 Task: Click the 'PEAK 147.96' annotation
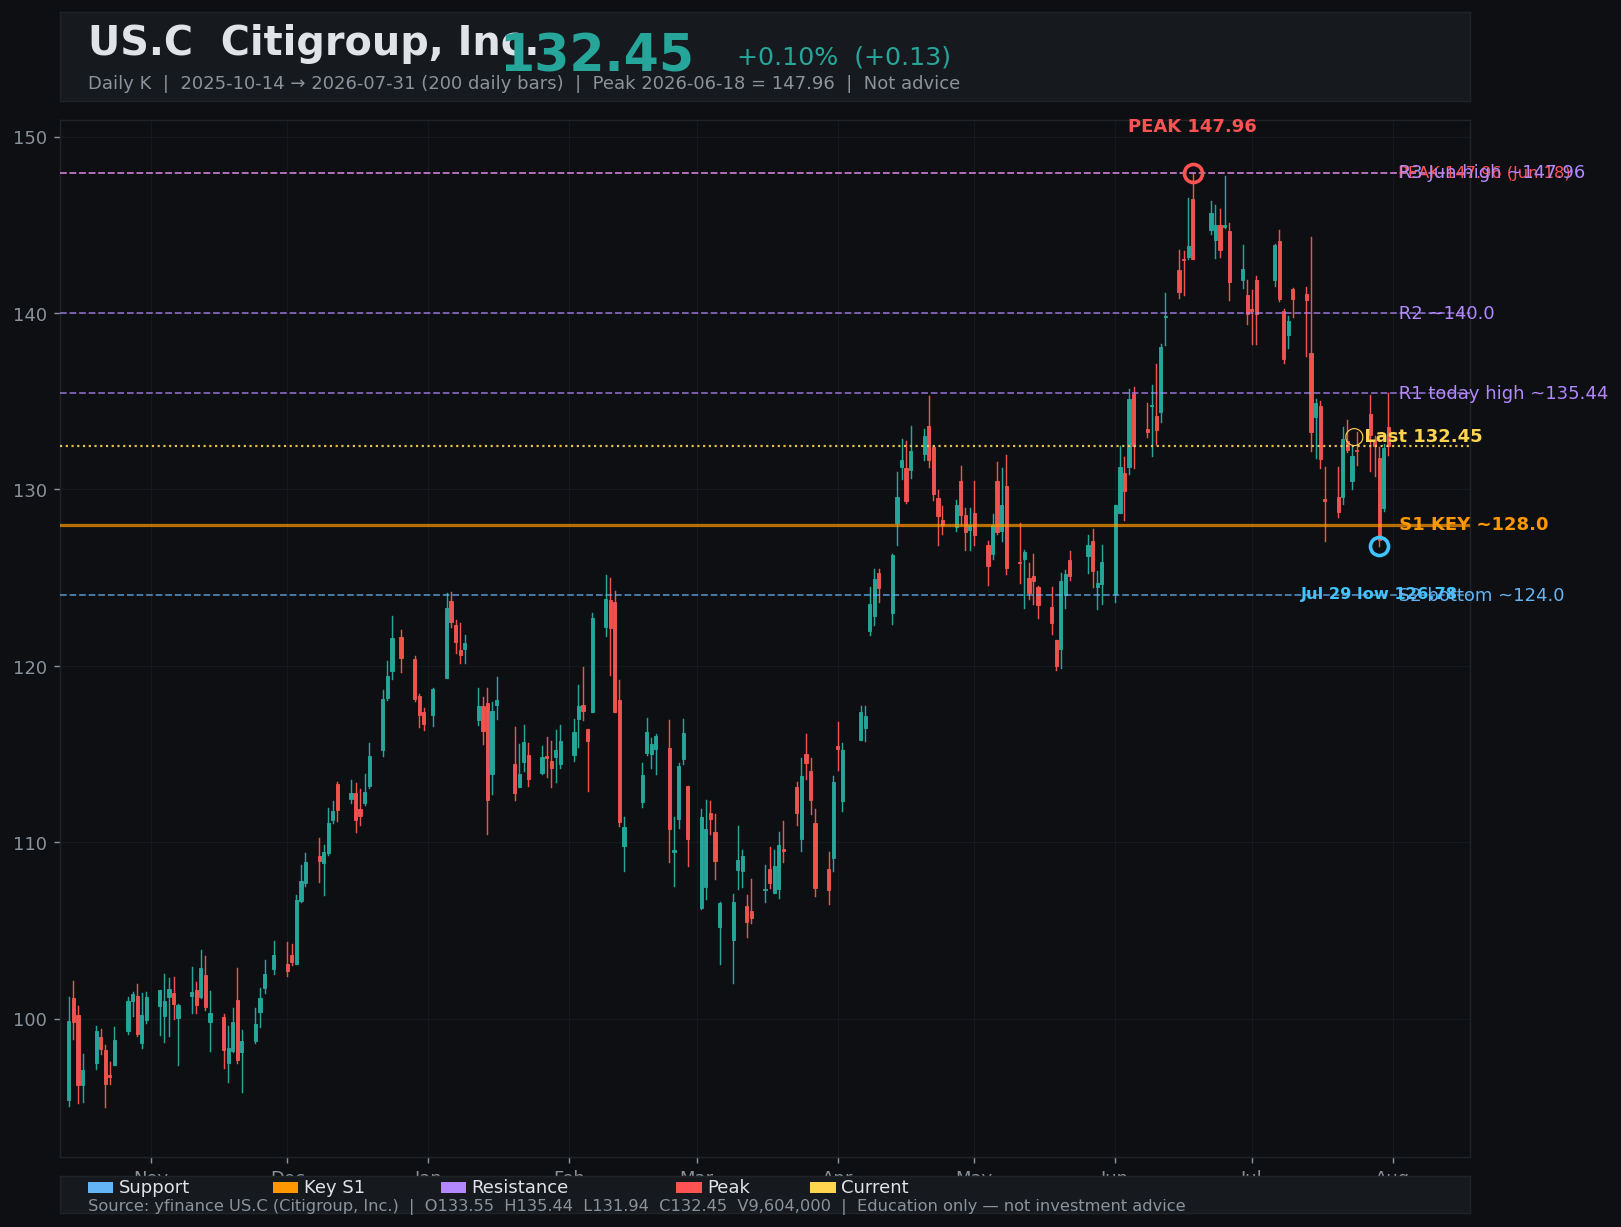(1192, 127)
